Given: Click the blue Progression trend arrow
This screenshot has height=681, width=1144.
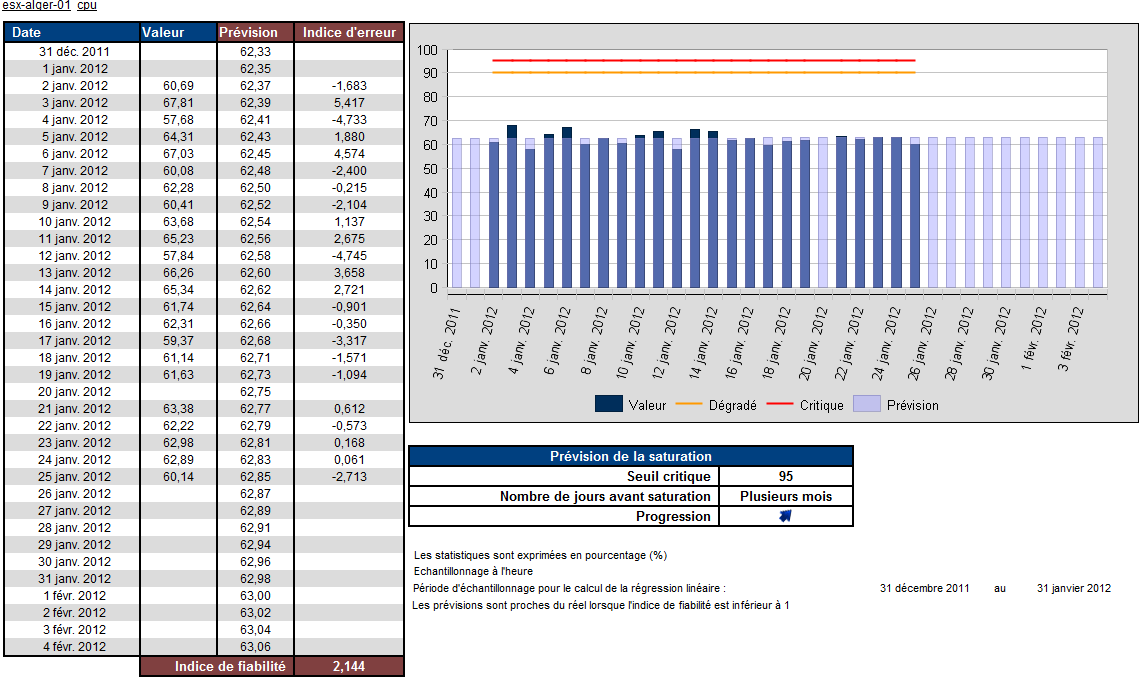Looking at the screenshot, I should click(x=785, y=516).
